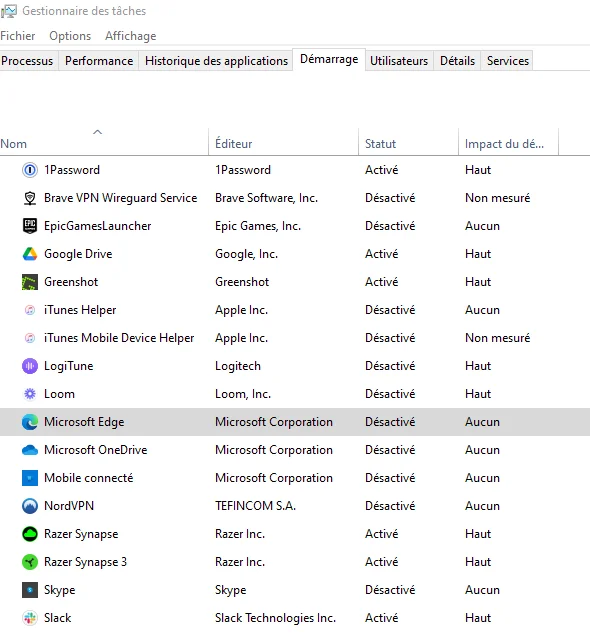Click the iTunes Helper icon
Screen dimensions: 590x633
point(29,310)
